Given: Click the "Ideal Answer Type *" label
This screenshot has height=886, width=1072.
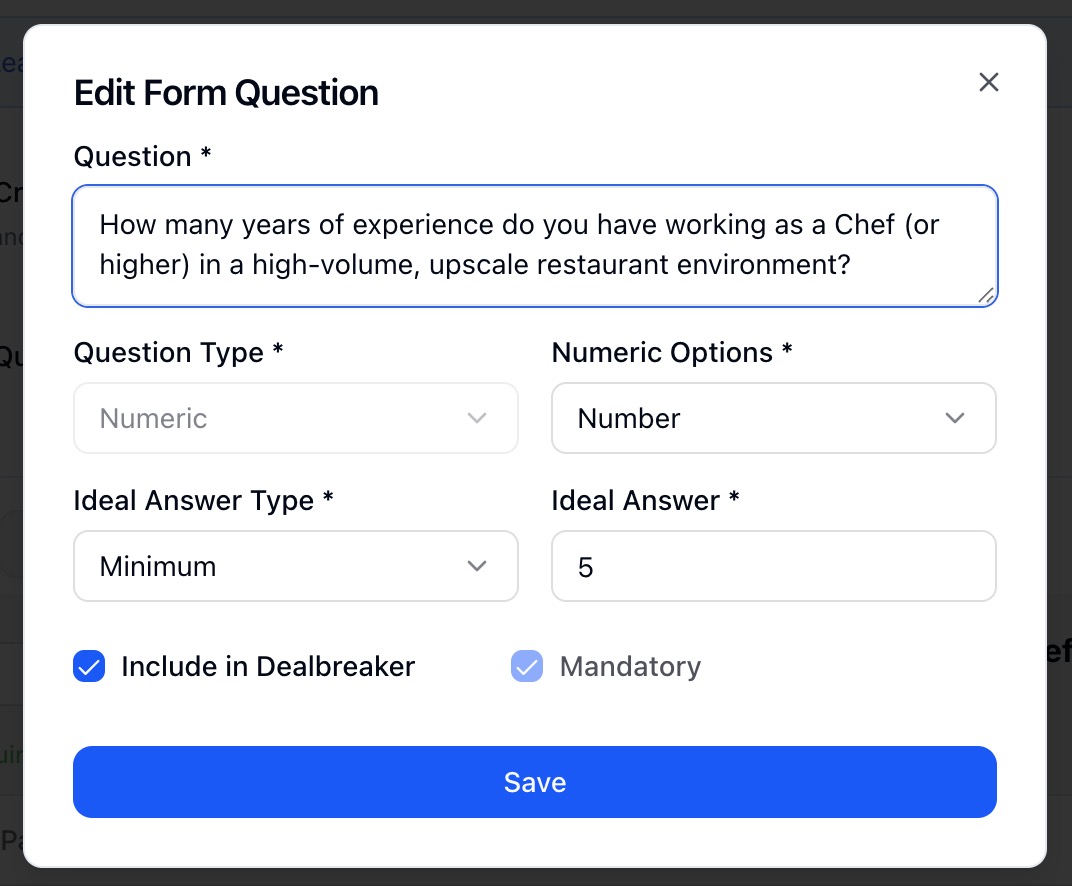Looking at the screenshot, I should tap(203, 501).
